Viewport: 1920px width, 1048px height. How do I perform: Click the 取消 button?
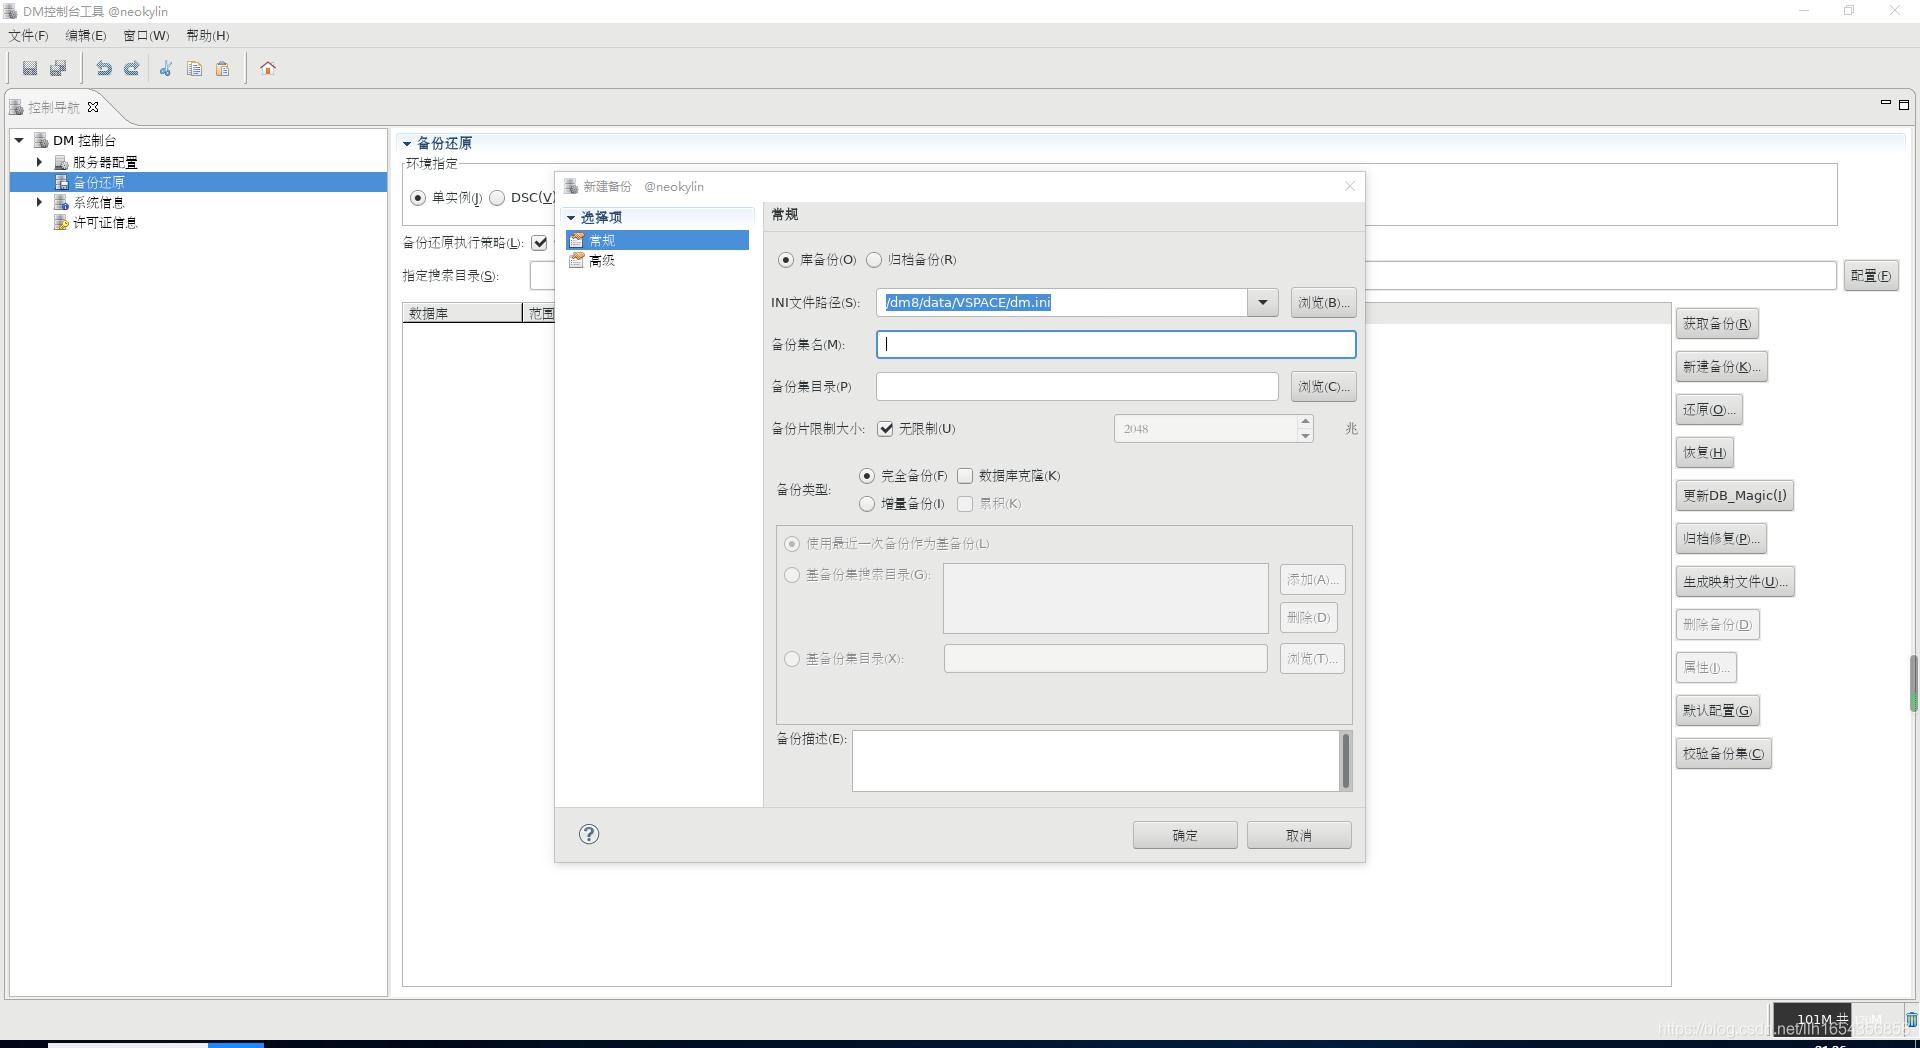tap(1299, 835)
